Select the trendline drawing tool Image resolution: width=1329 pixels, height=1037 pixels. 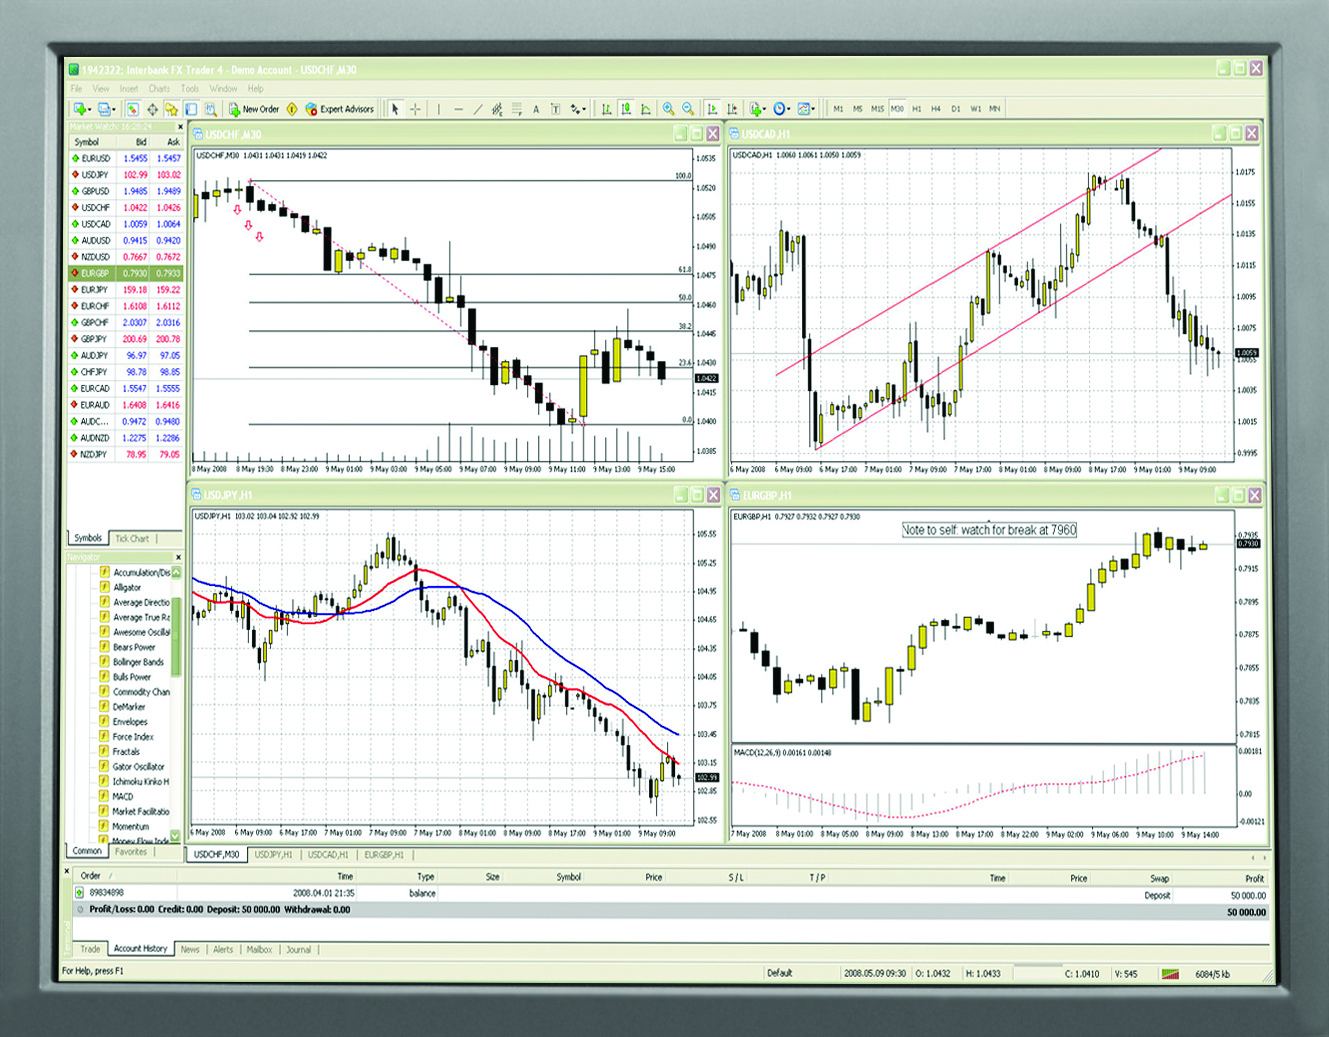(477, 109)
